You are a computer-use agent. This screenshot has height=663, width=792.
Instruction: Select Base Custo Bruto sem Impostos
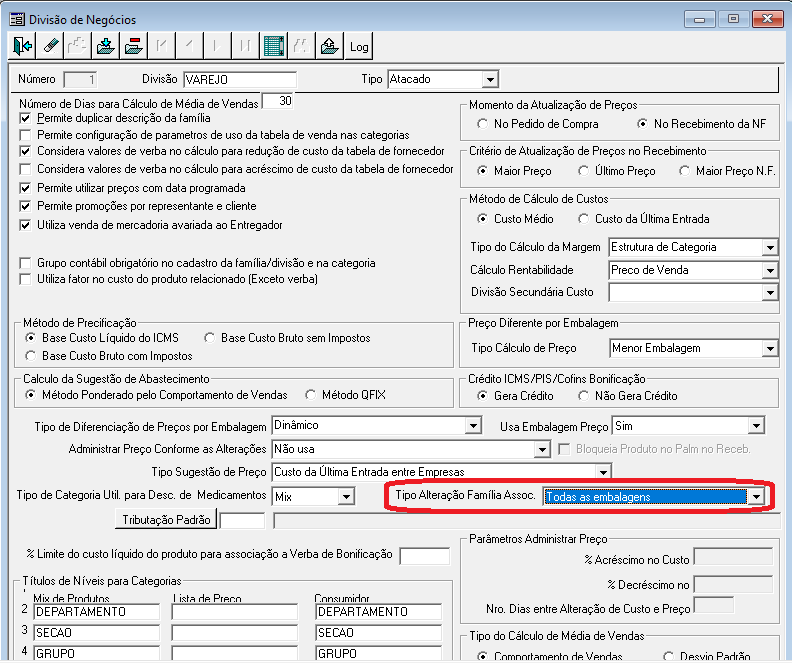click(209, 338)
